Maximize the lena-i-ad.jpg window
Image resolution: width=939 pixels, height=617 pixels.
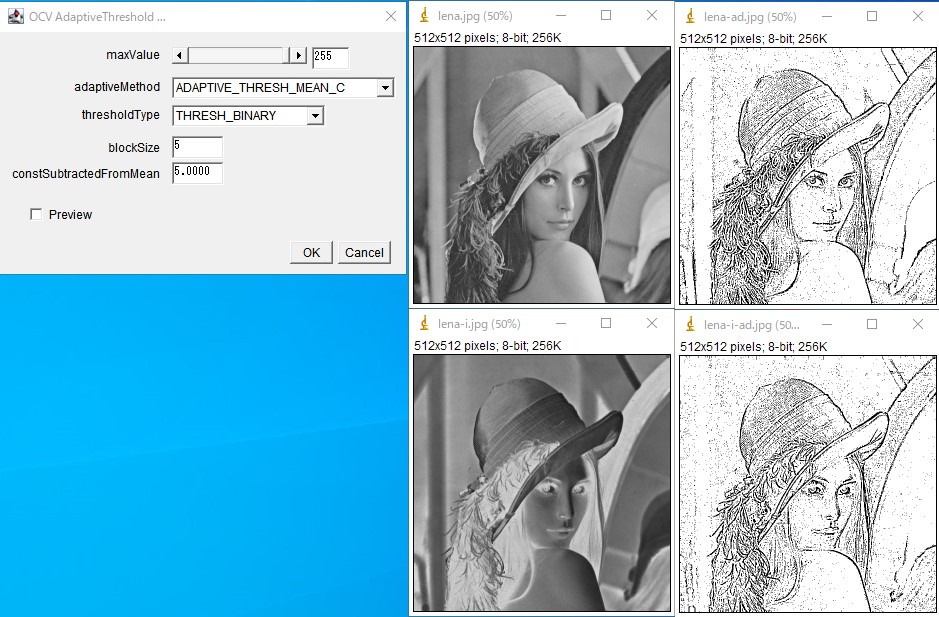872,324
